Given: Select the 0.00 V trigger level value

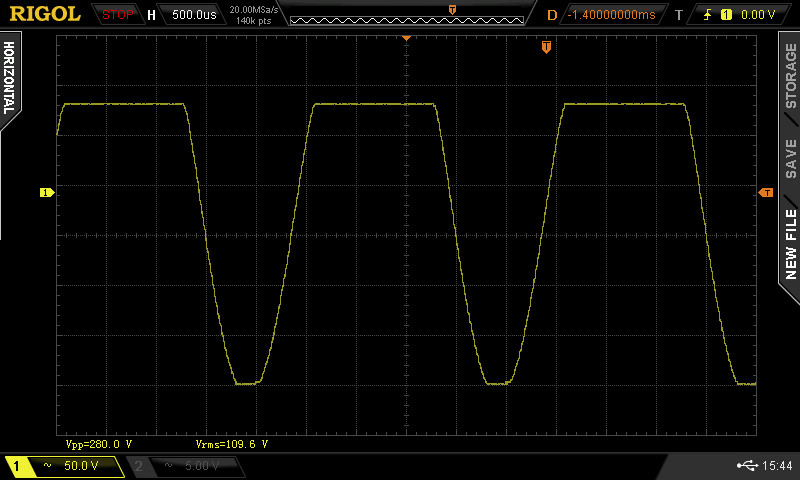Looking at the screenshot, I should [758, 15].
